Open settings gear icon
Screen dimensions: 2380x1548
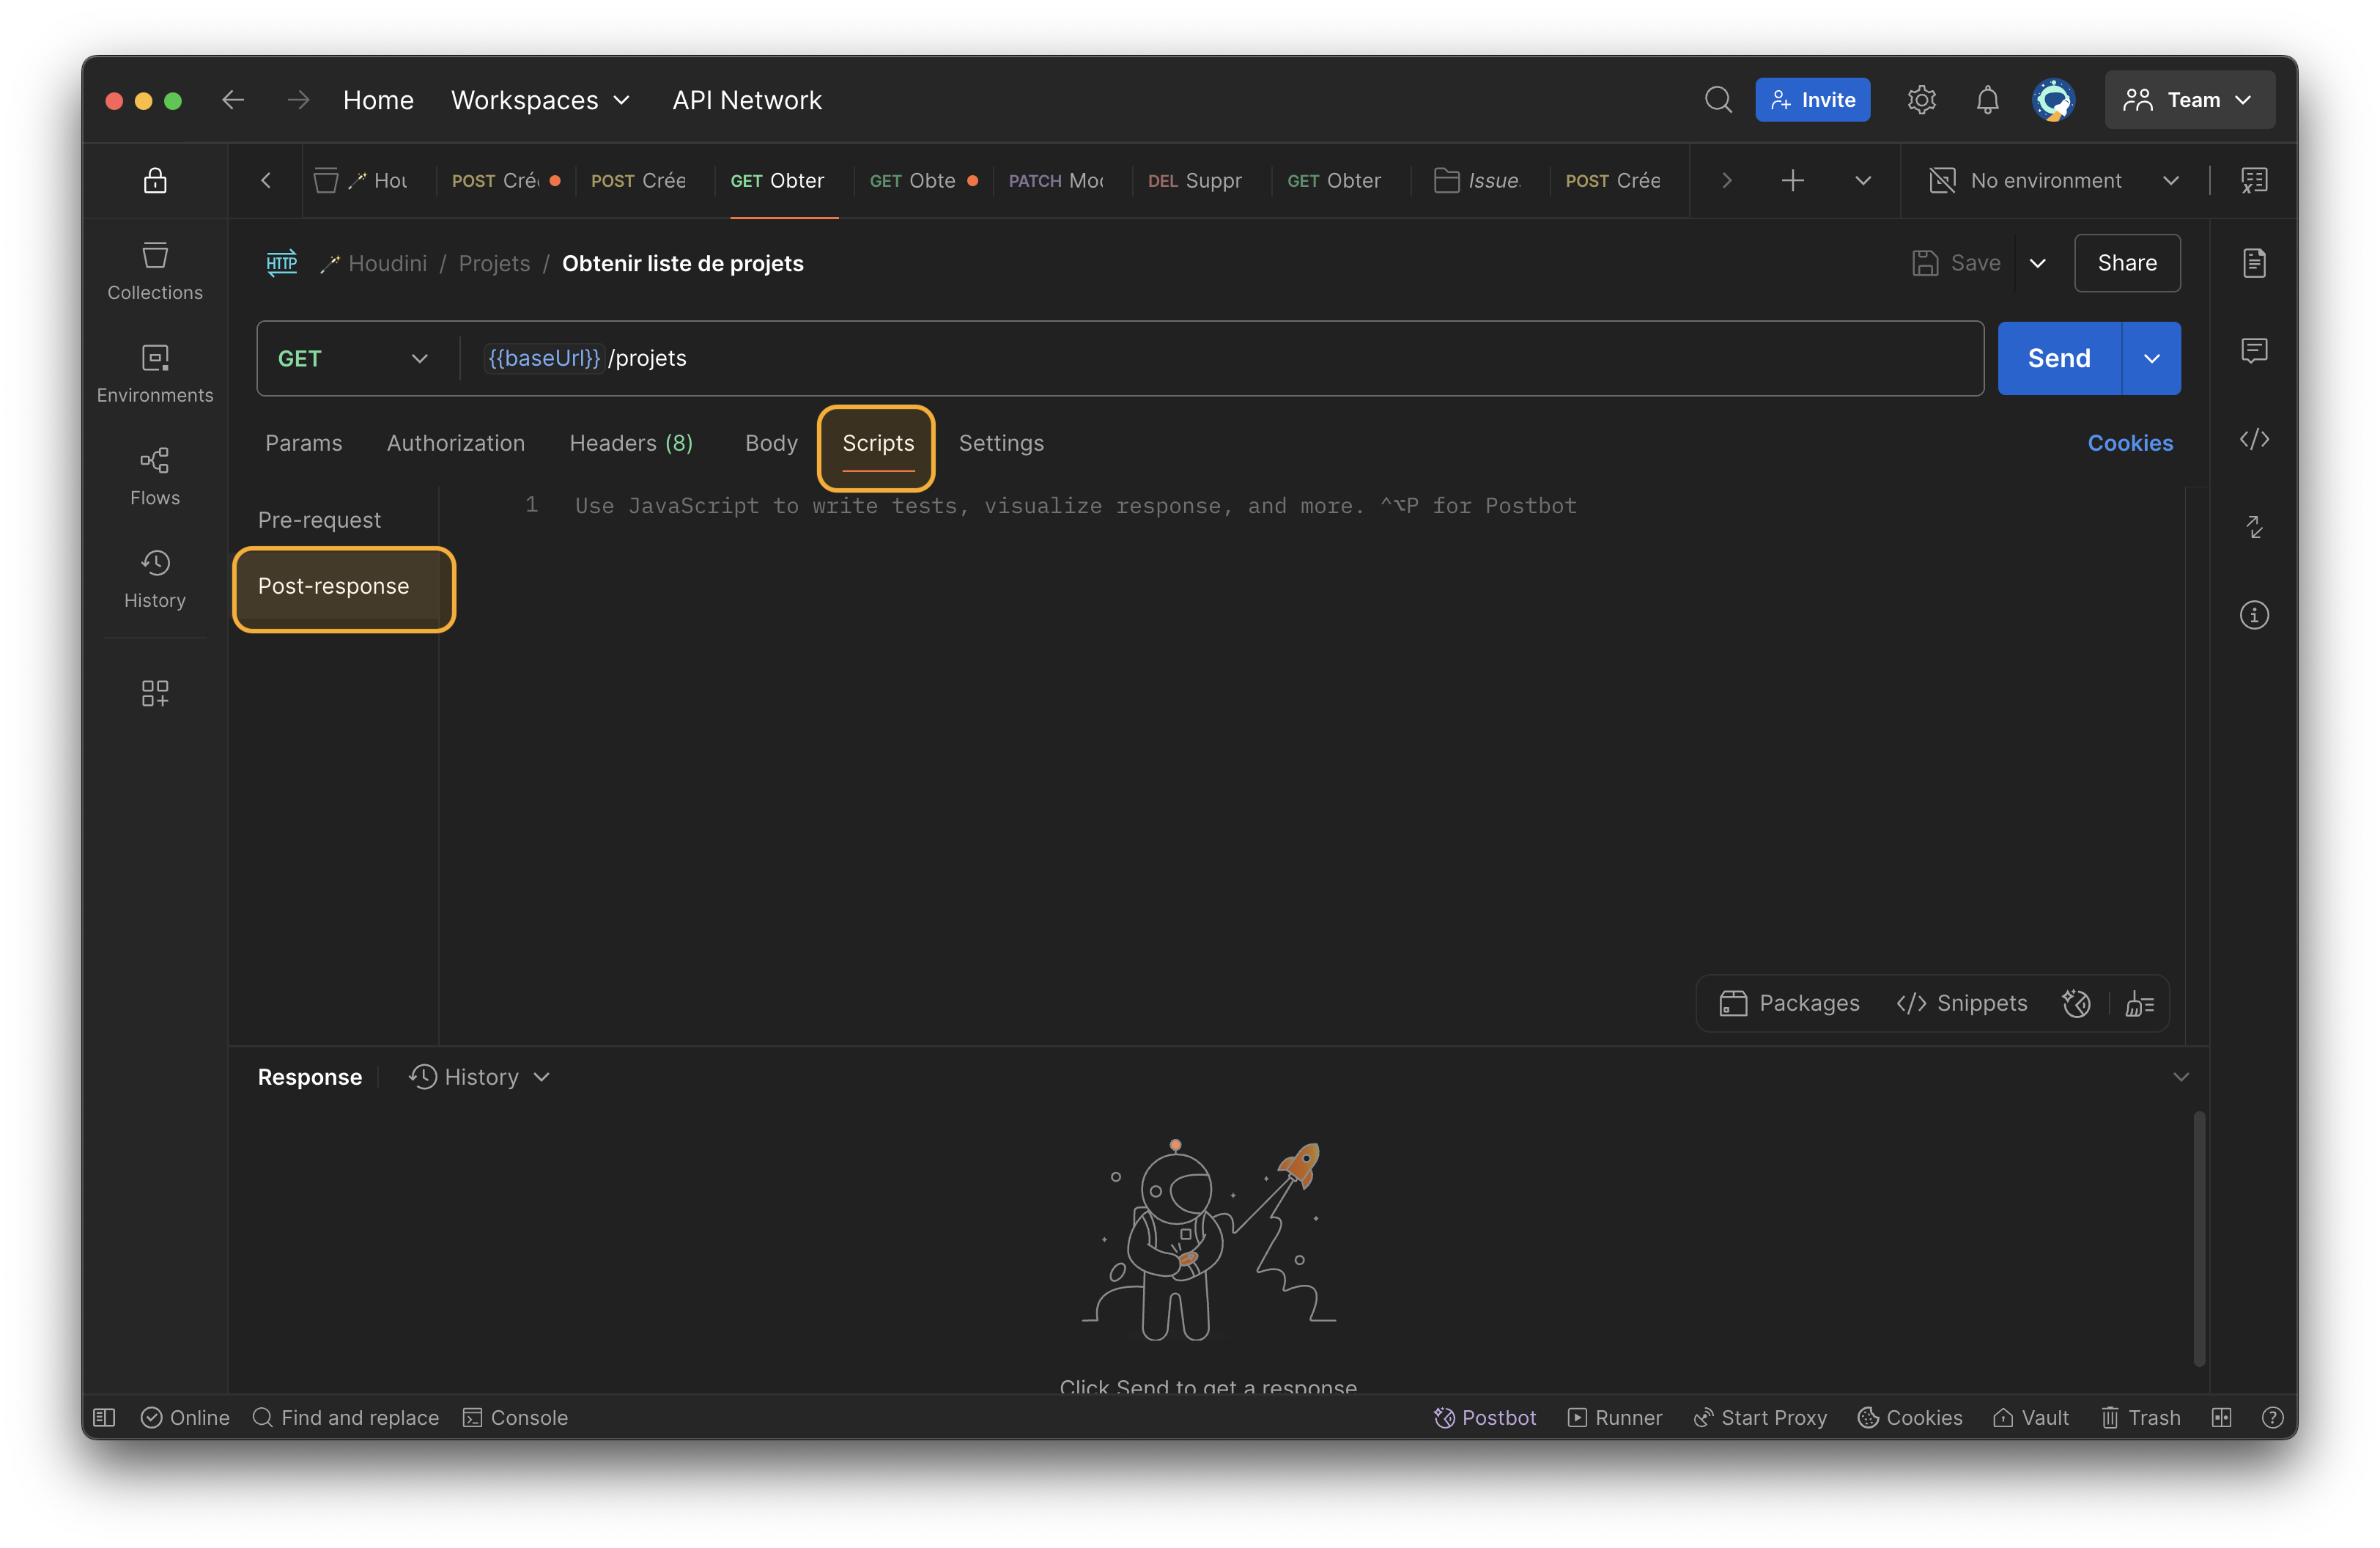click(x=1921, y=100)
